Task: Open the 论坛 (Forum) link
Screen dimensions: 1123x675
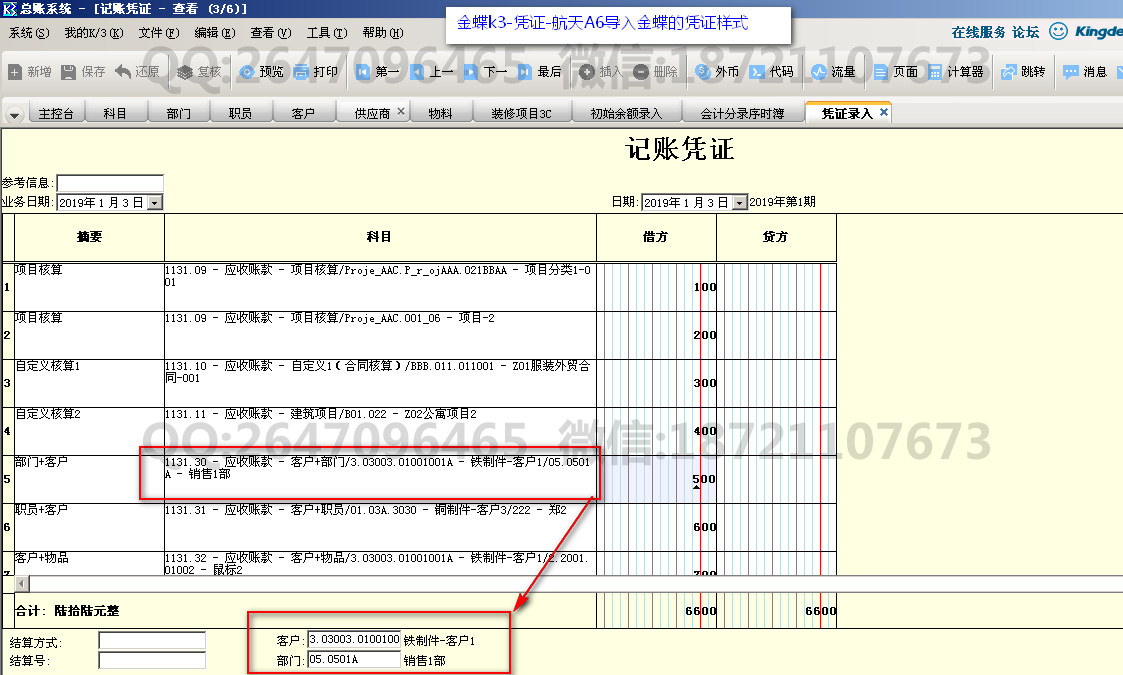Action: [x=1025, y=32]
